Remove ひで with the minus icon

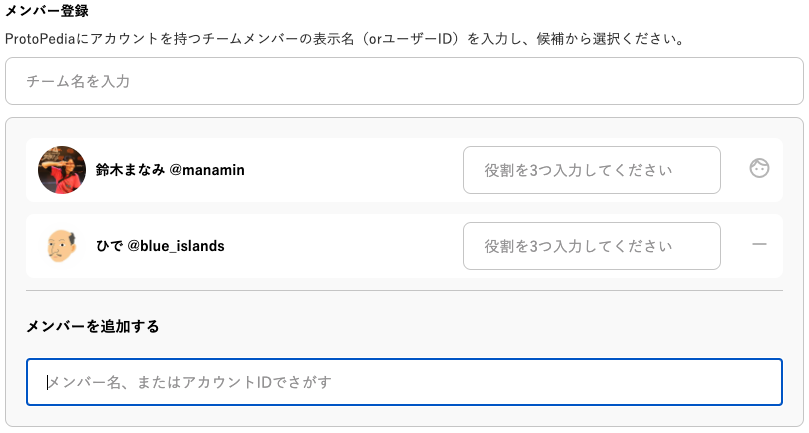(x=759, y=244)
